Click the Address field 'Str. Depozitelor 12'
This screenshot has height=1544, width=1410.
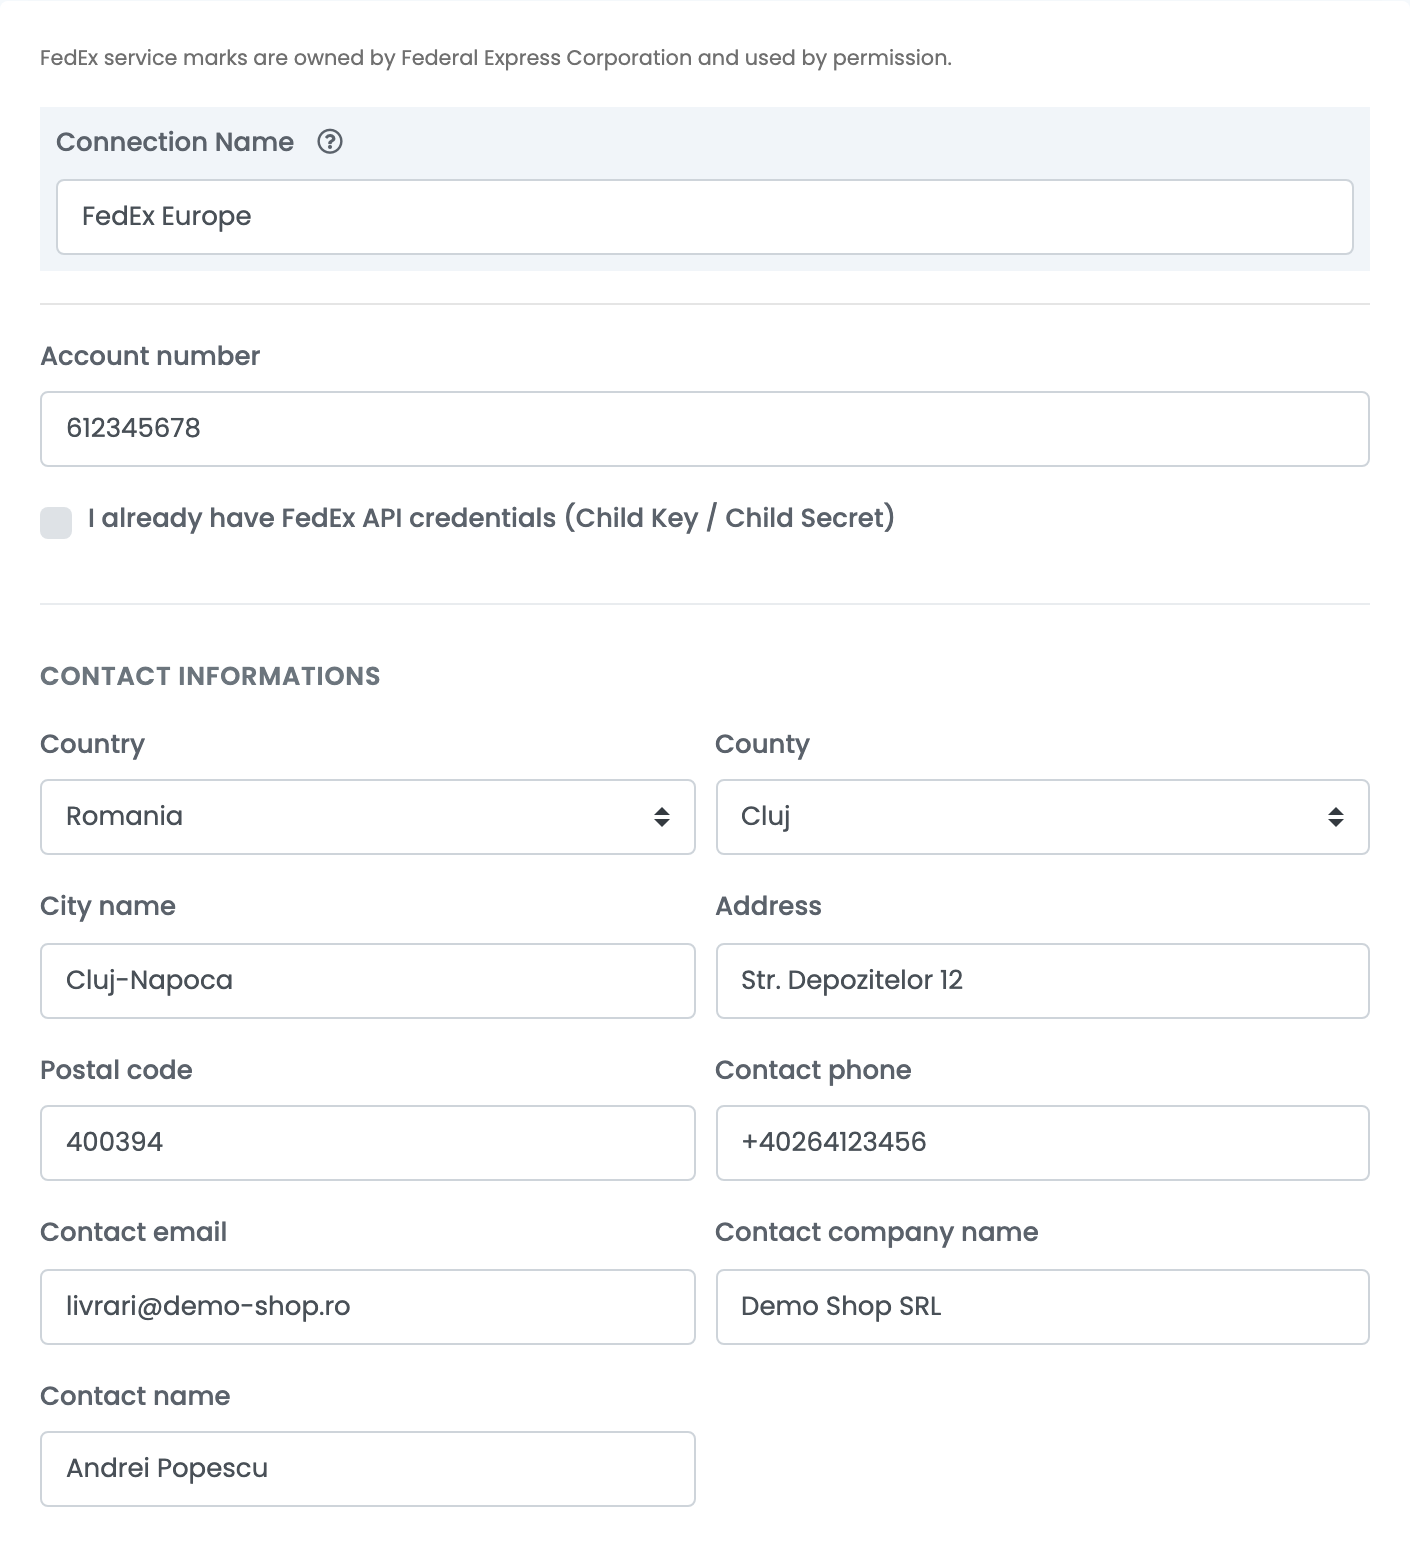[x=1043, y=981]
